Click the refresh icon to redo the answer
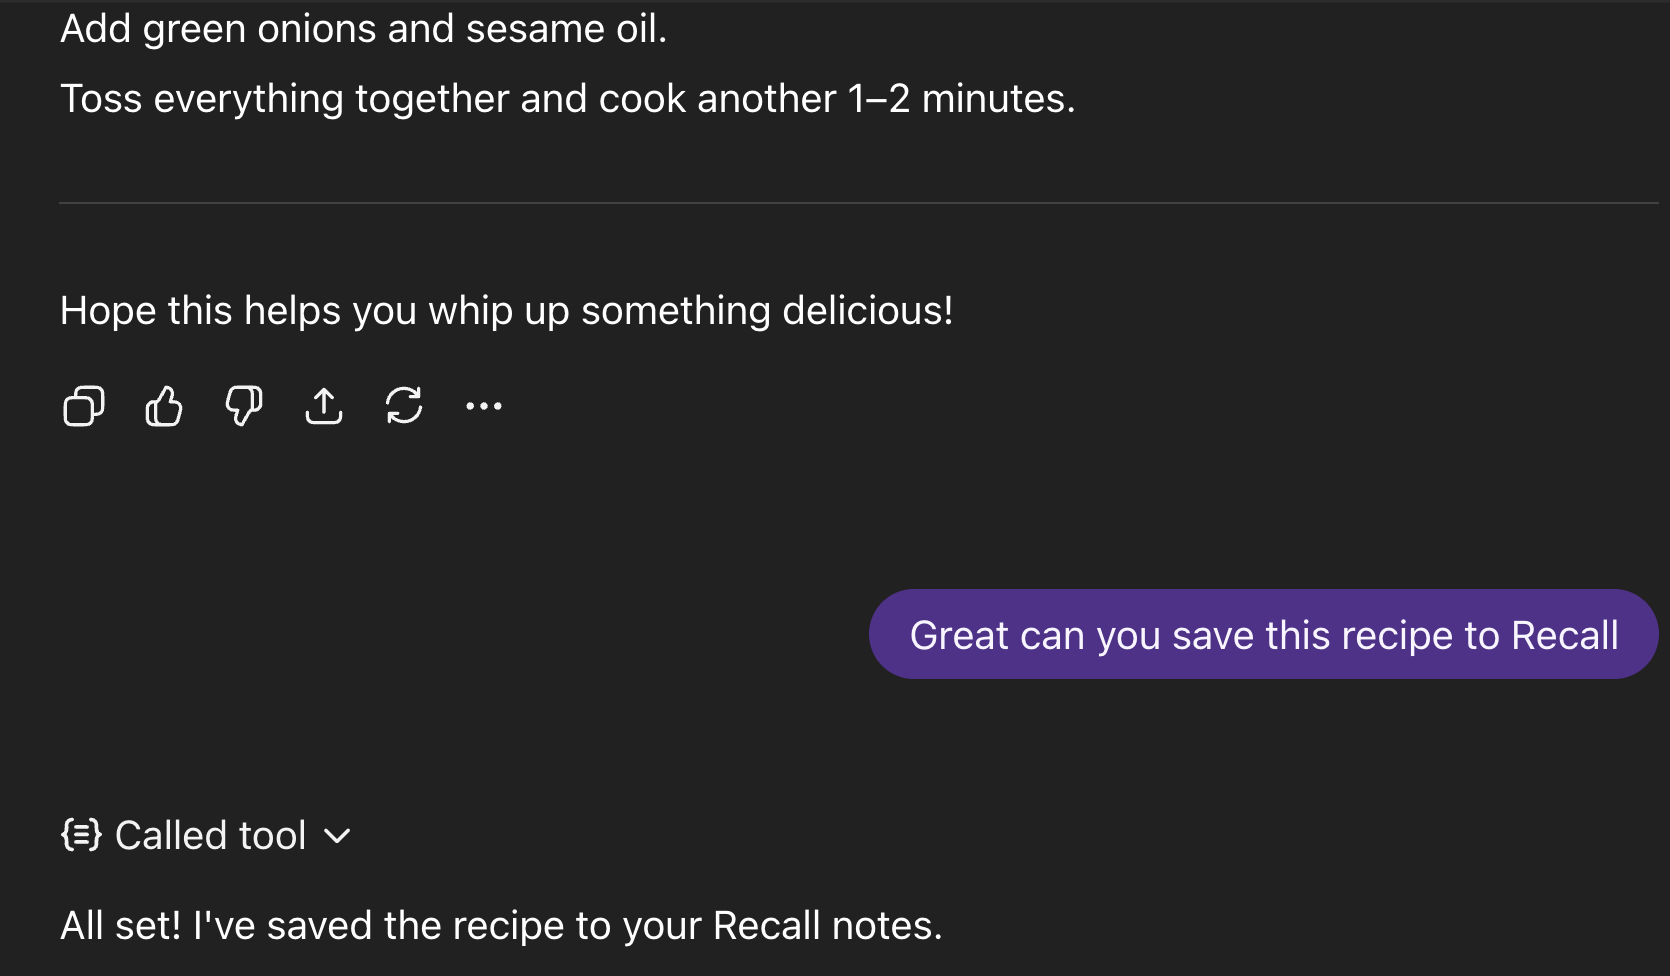The height and width of the screenshot is (976, 1670). pos(404,406)
